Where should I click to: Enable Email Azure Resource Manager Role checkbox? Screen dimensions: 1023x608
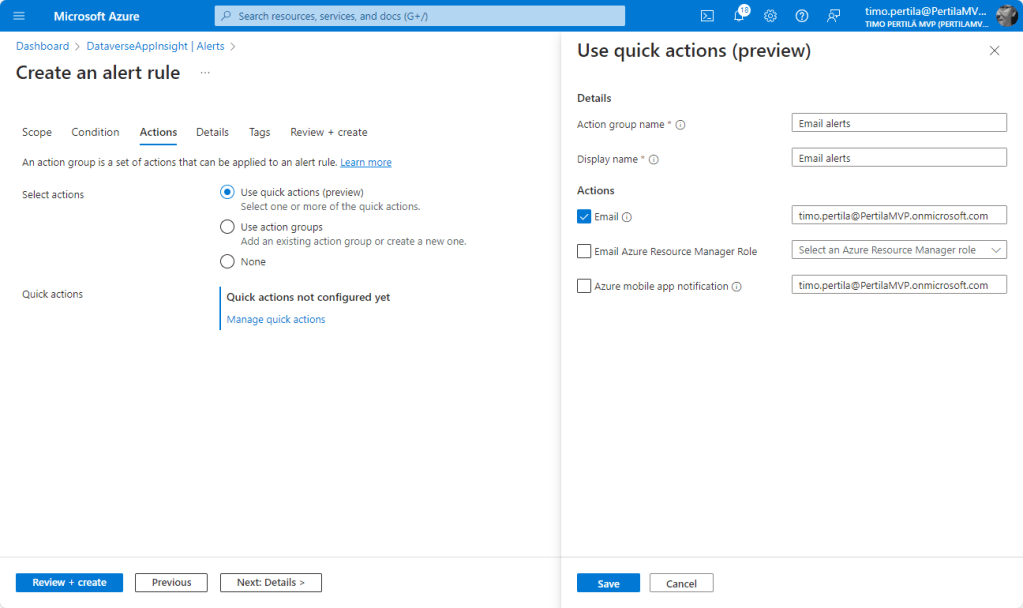coord(584,251)
